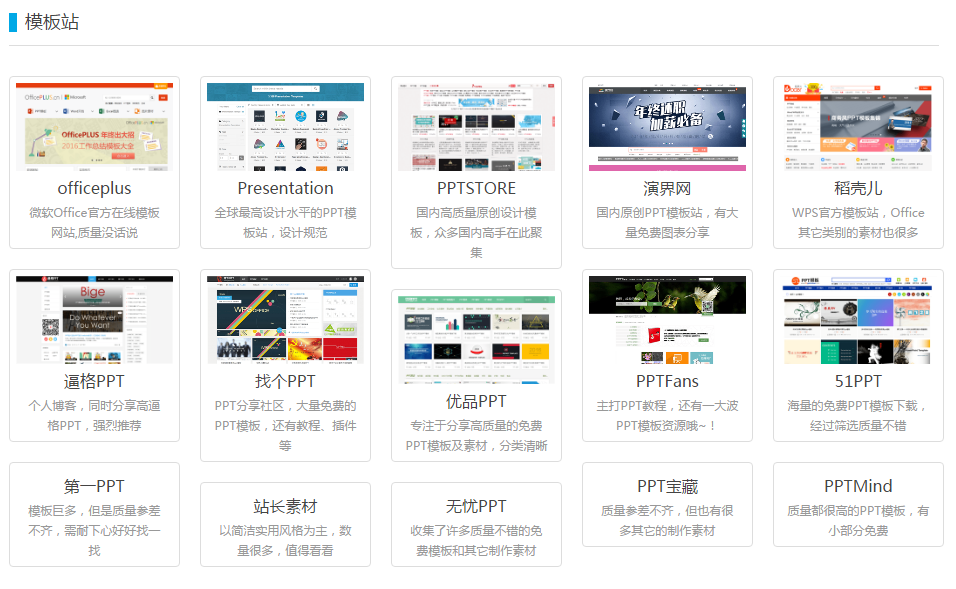Open the PPTMind card title
Image resolution: width=956 pixels, height=589 pixels.
click(x=858, y=487)
